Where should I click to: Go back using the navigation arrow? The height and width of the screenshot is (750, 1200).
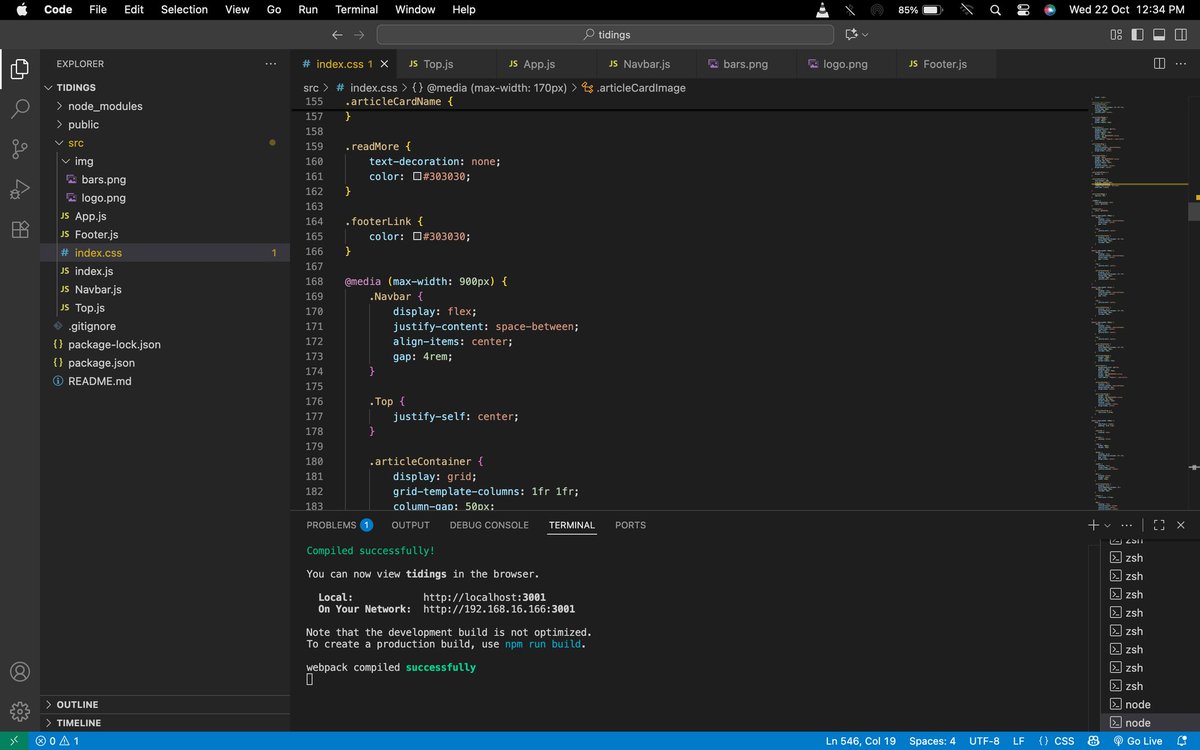click(x=337, y=34)
